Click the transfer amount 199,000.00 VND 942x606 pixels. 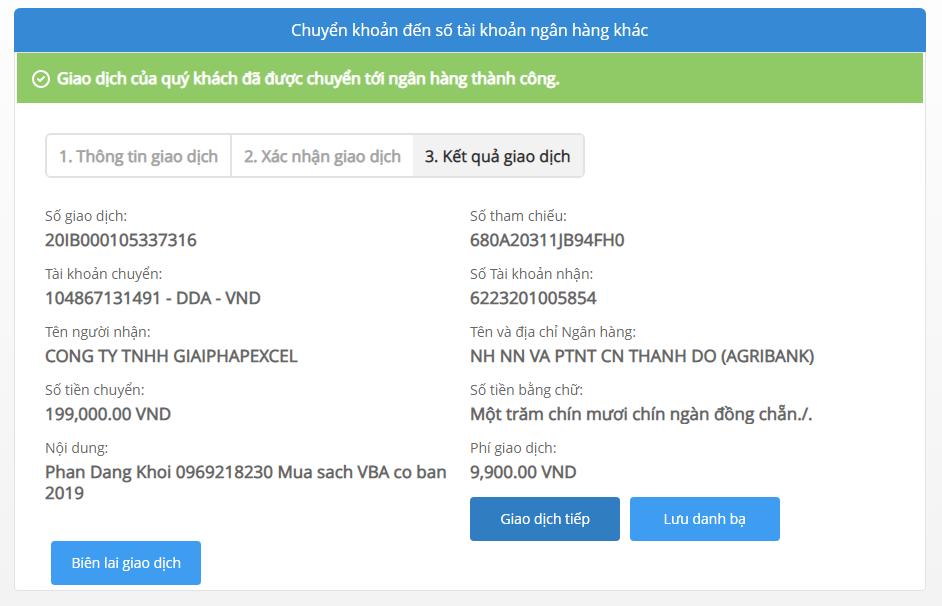click(x=108, y=414)
